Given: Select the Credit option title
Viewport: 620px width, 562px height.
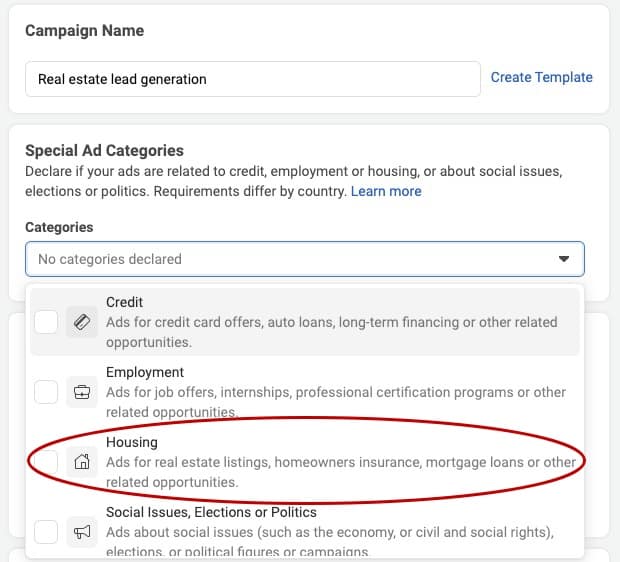Looking at the screenshot, I should [x=124, y=302].
